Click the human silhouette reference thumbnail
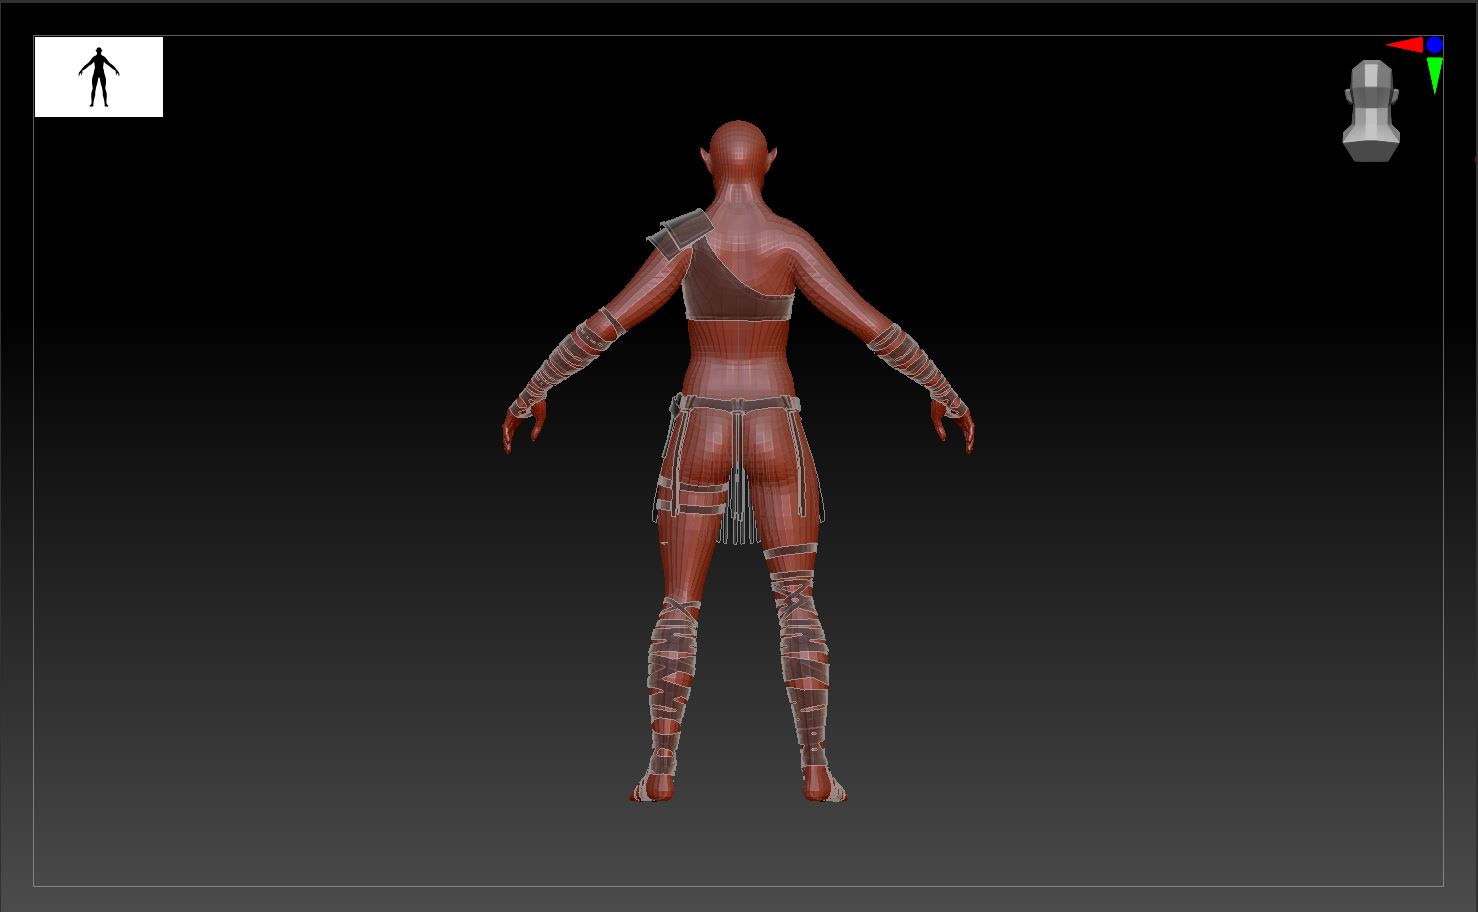Viewport: 1478px width, 912px height. click(99, 77)
